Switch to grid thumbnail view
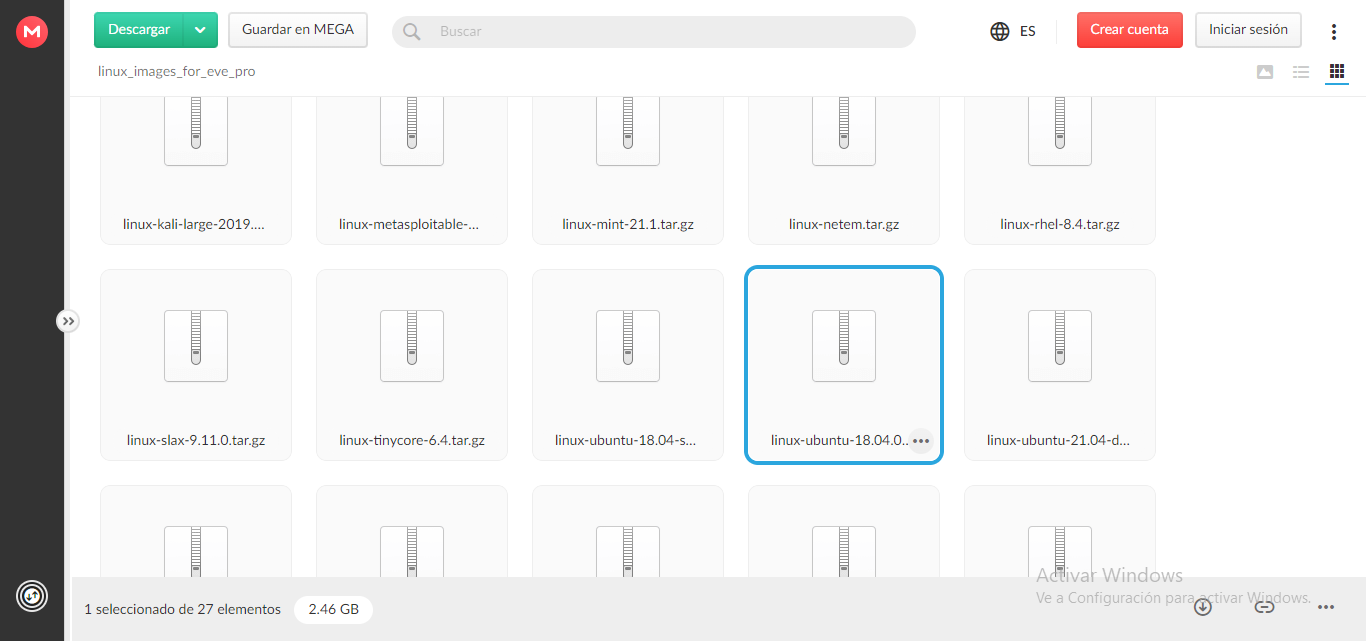Screen dimensions: 1366x641 (x=1336, y=72)
